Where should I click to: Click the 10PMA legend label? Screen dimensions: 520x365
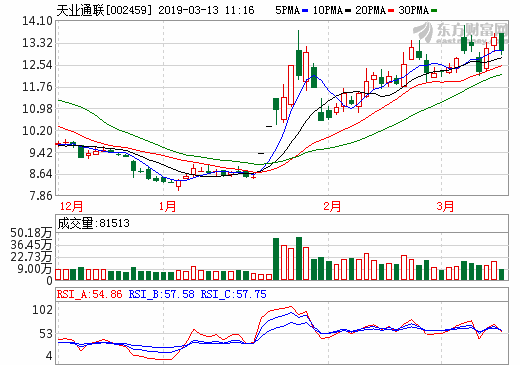(x=328, y=11)
